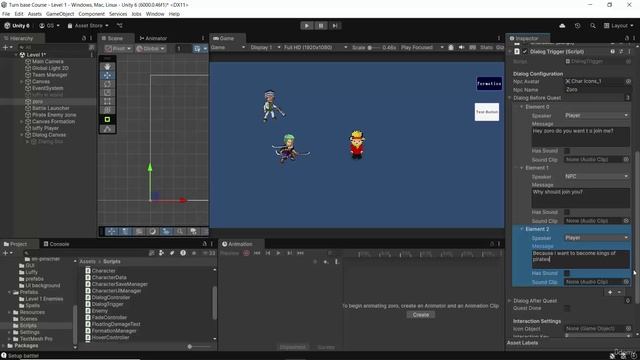
Task: Open the GameObject menu
Action: (x=60, y=14)
